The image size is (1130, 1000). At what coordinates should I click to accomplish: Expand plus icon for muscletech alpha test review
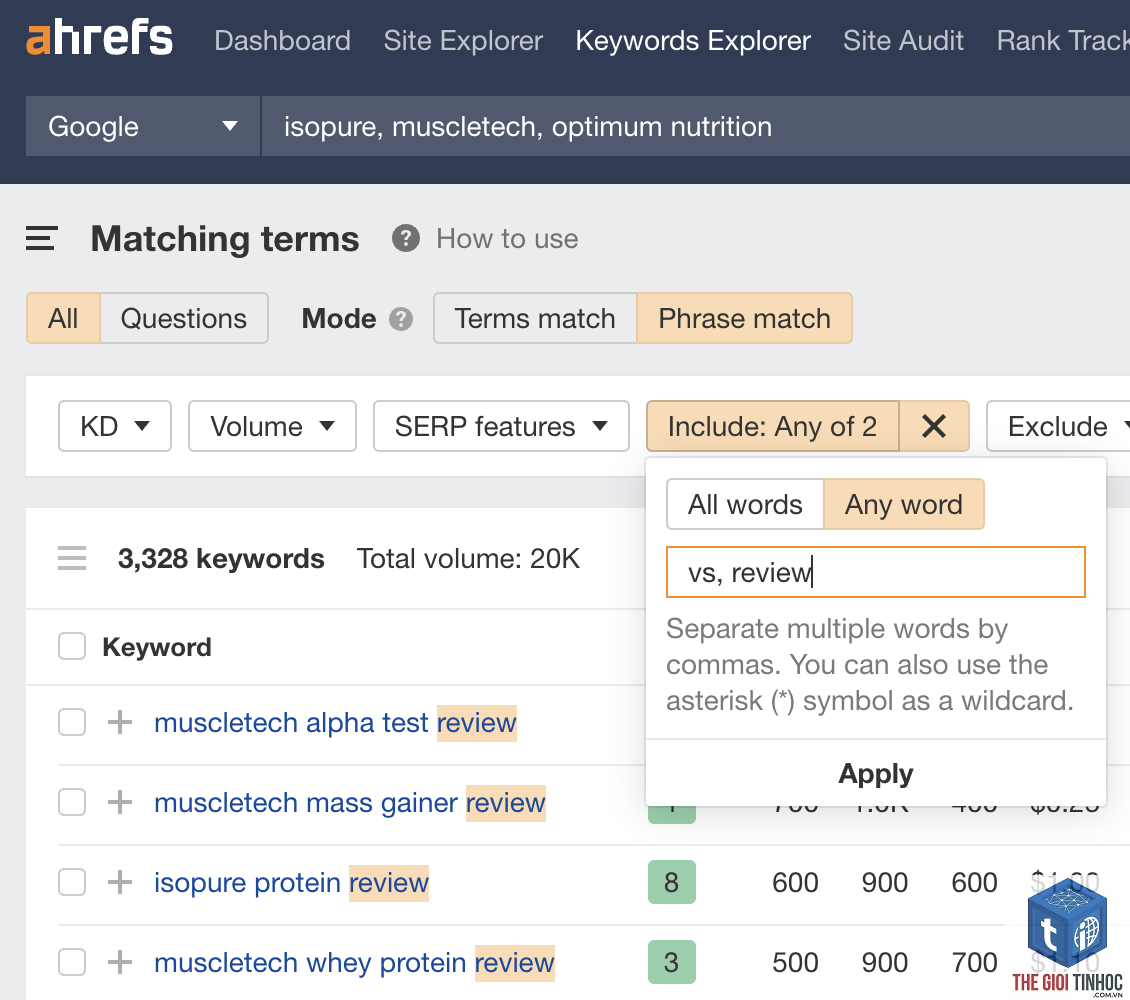pyautogui.click(x=120, y=722)
